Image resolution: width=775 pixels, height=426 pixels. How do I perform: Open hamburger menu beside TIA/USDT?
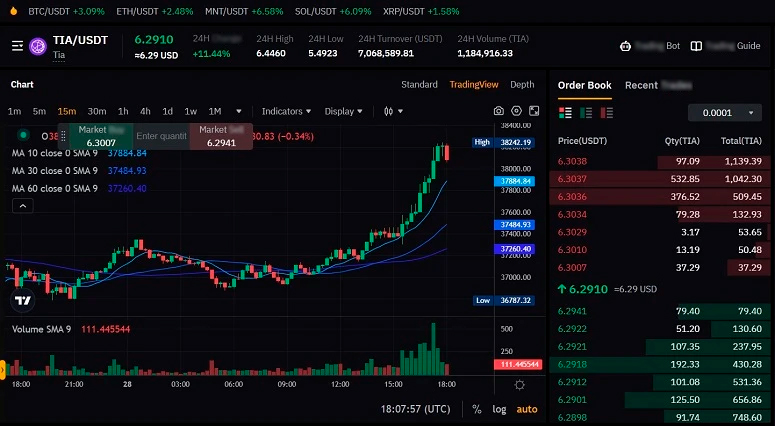point(17,46)
